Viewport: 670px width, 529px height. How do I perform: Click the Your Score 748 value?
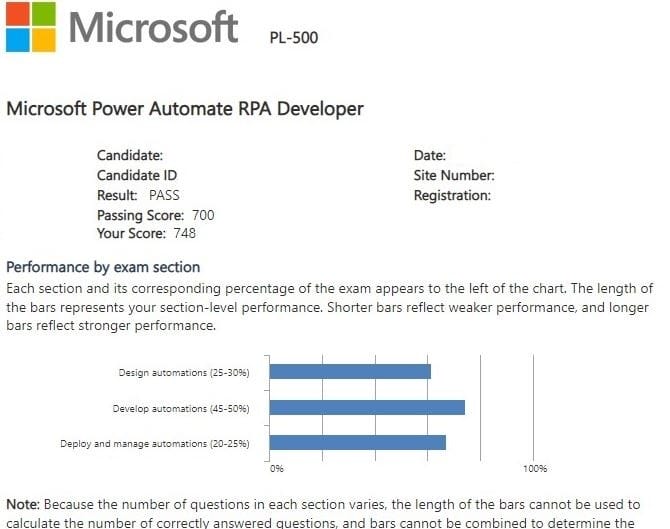click(184, 233)
